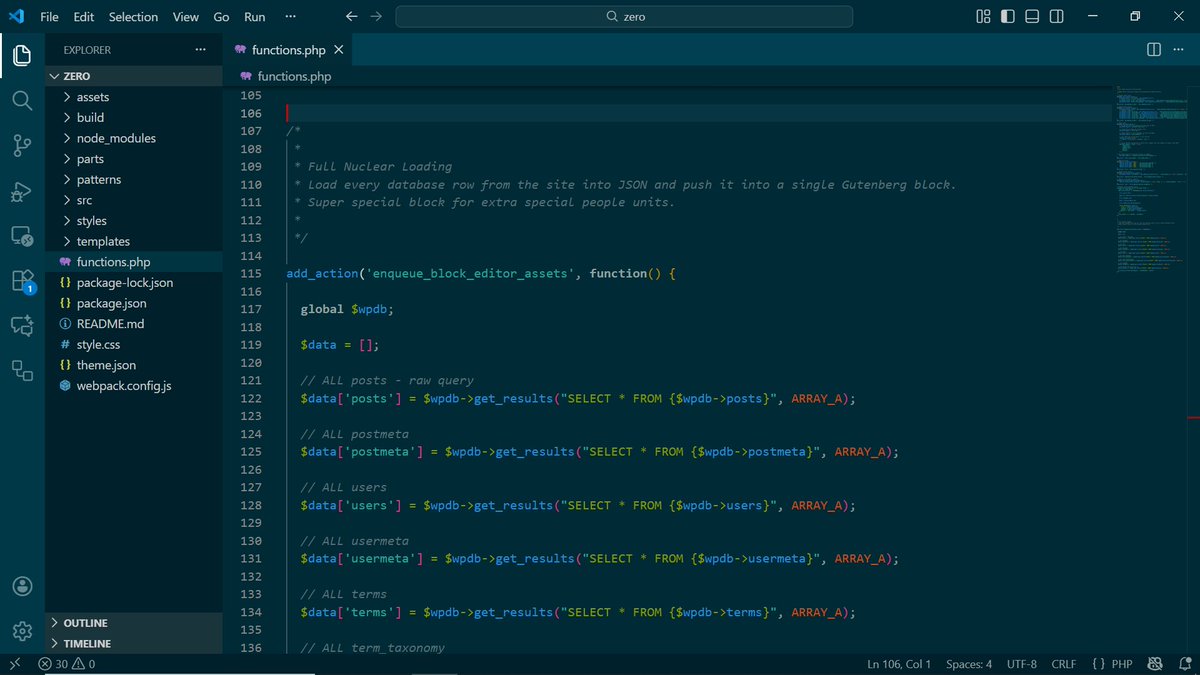Click the Ln 106, Col 1 status indicator
Viewport: 1200px width, 675px height.
point(897,663)
